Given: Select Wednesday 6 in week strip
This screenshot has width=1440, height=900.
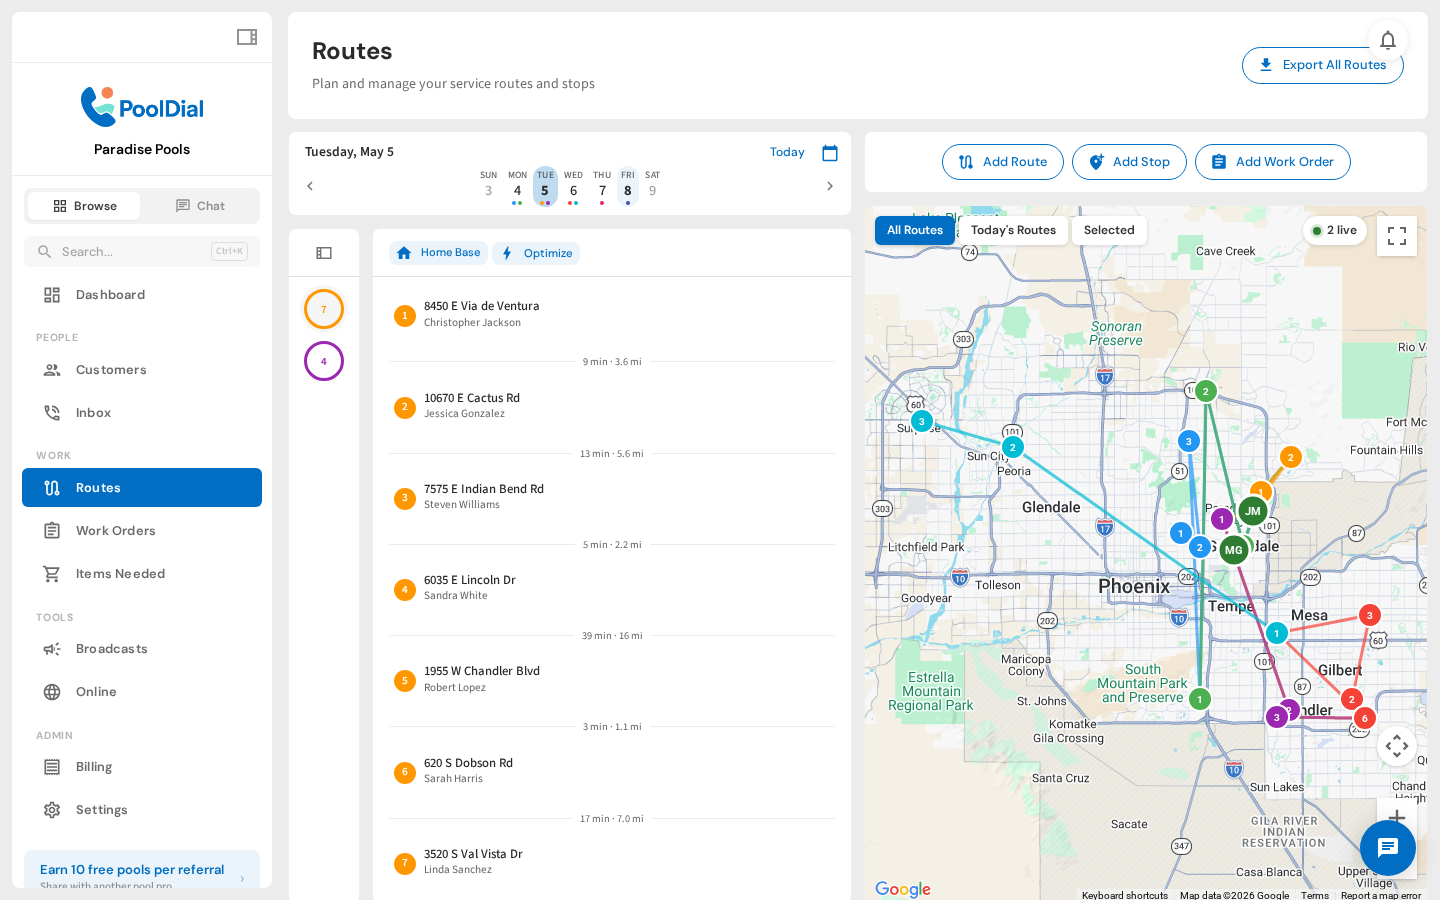Looking at the screenshot, I should [x=573, y=187].
